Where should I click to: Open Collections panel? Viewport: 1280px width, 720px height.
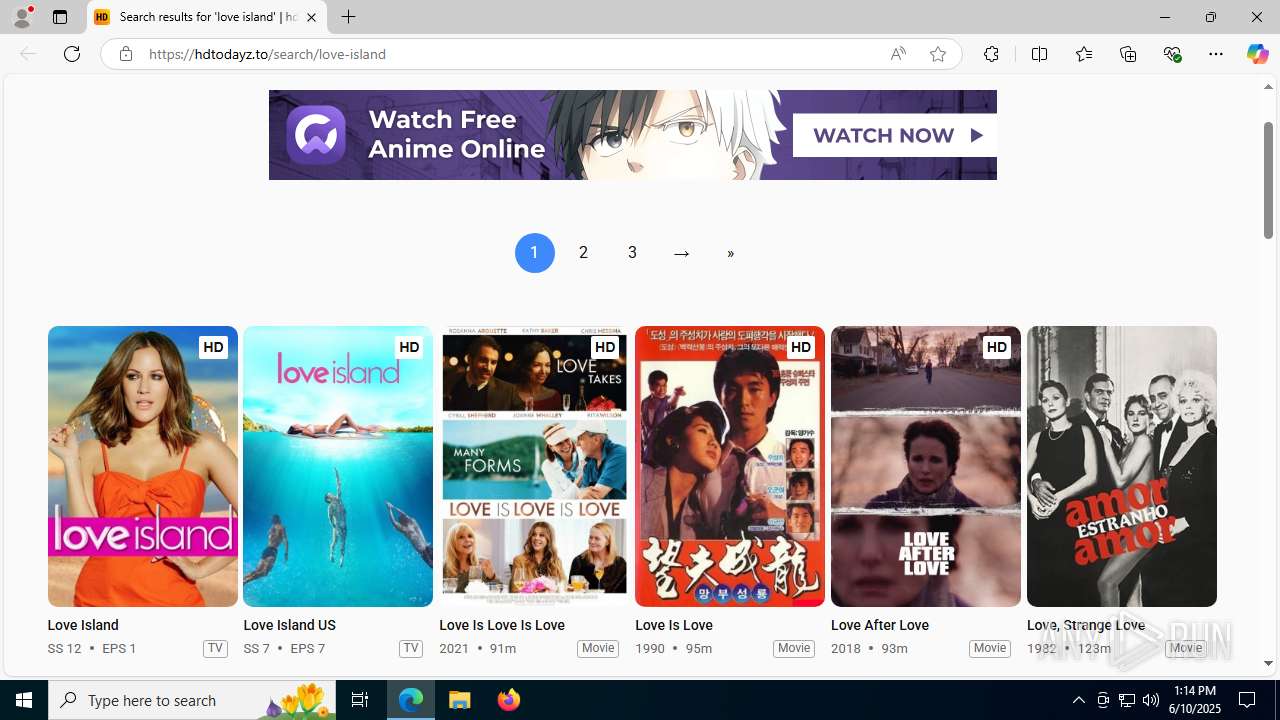coord(1128,54)
